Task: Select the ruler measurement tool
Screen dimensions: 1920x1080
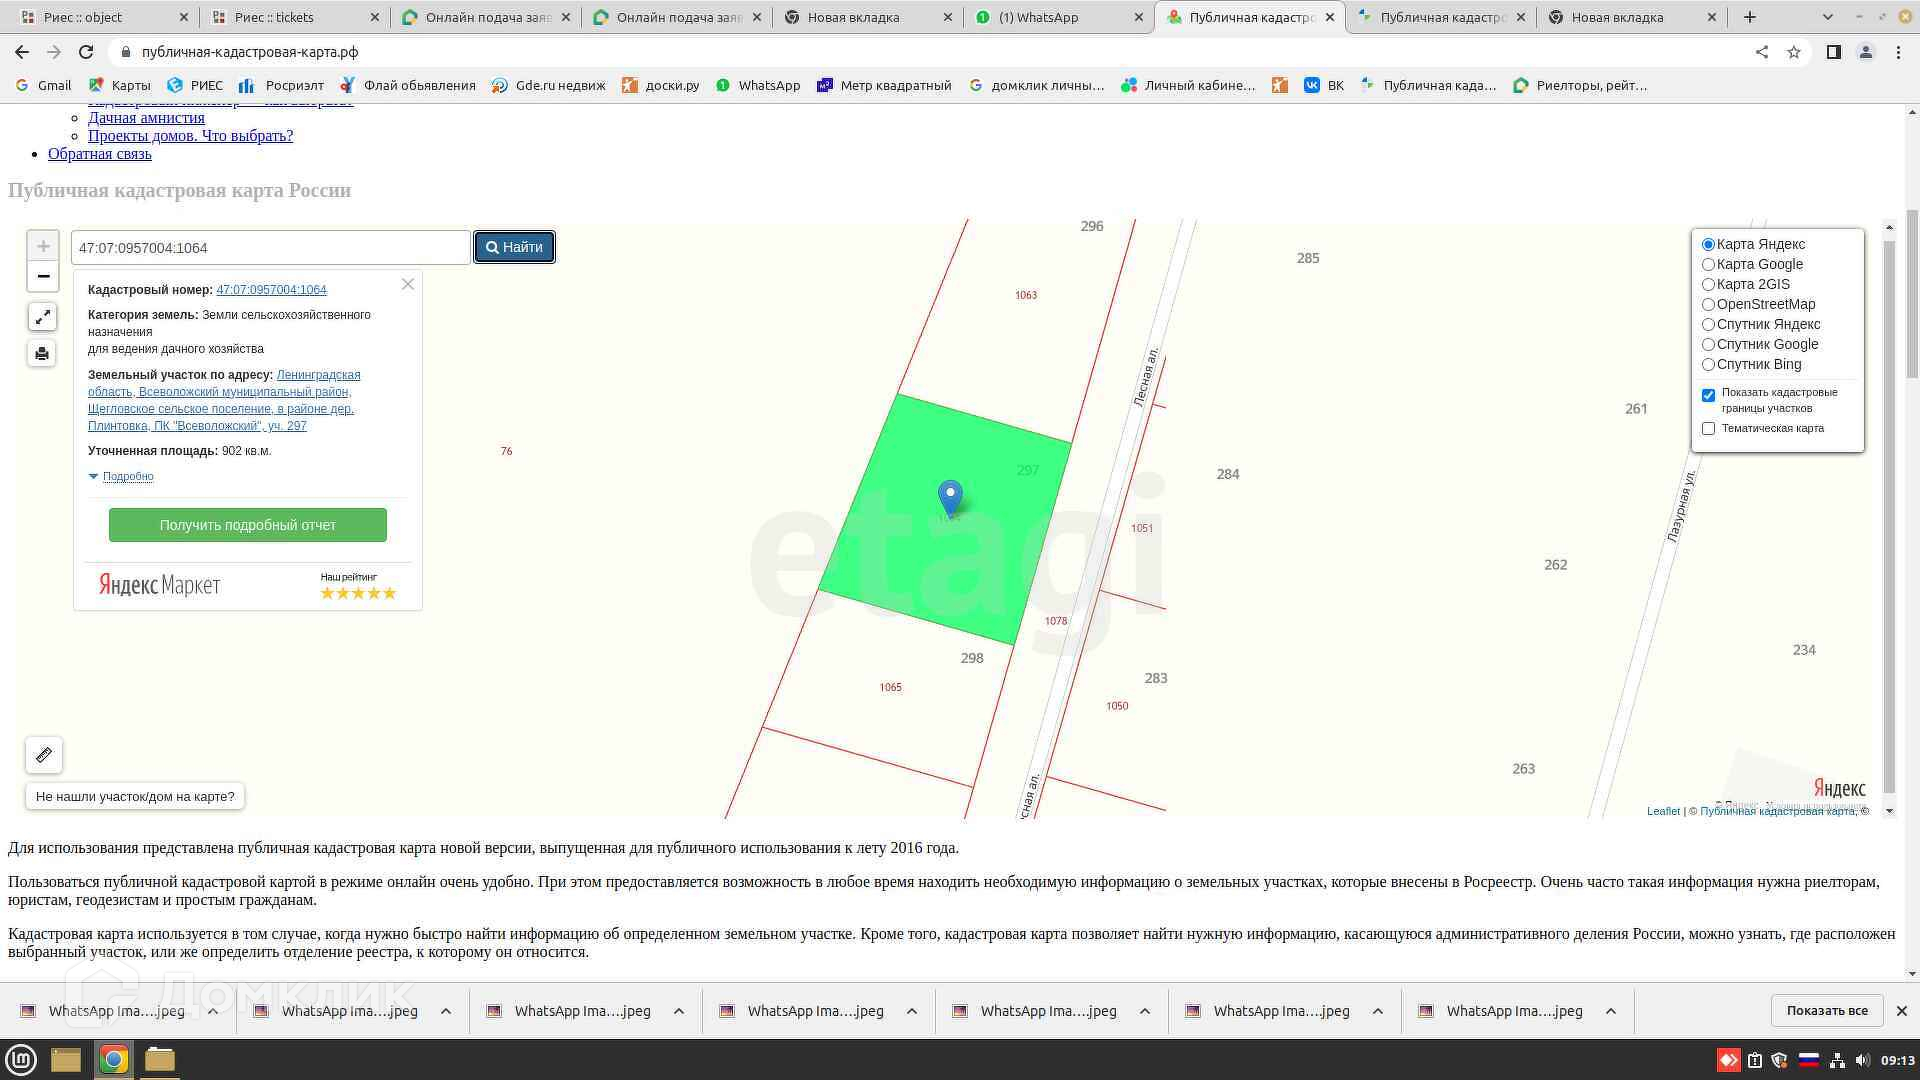Action: (x=44, y=755)
